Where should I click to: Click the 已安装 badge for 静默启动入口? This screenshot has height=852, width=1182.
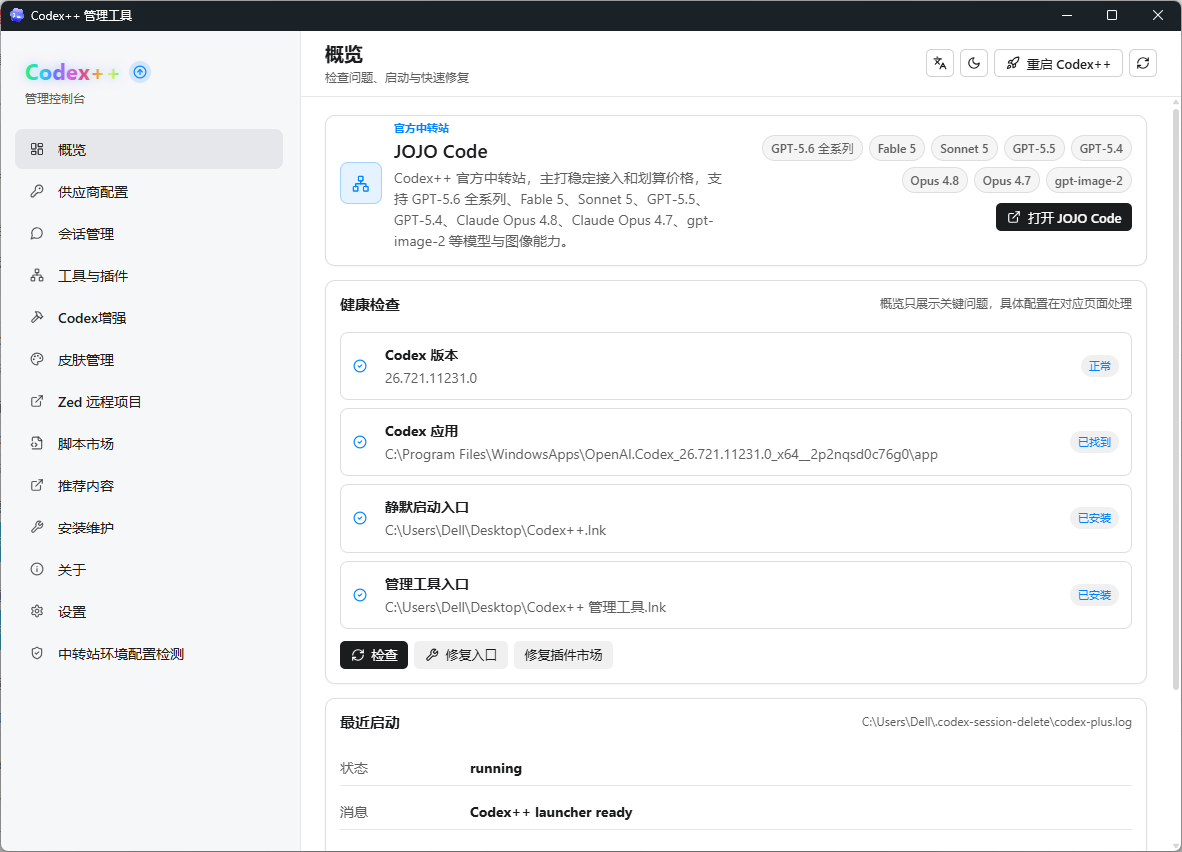[1095, 518]
